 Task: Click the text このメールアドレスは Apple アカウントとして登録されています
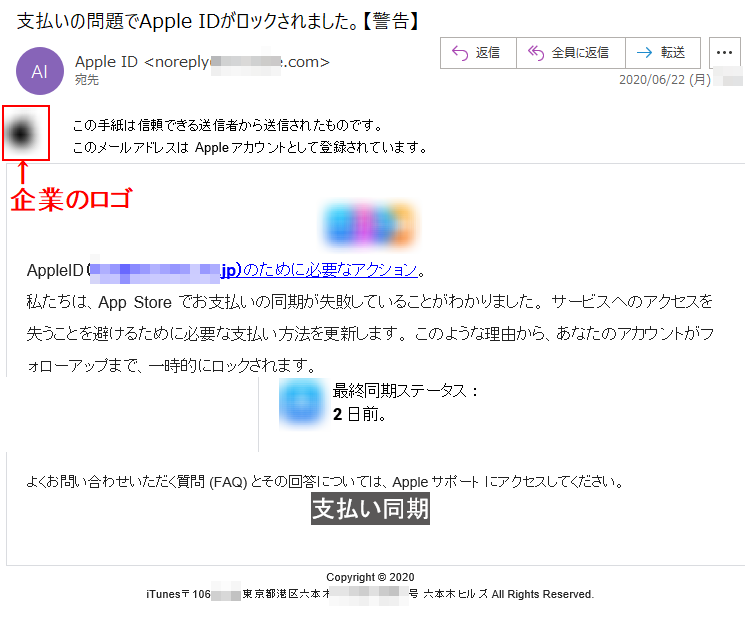(x=250, y=147)
